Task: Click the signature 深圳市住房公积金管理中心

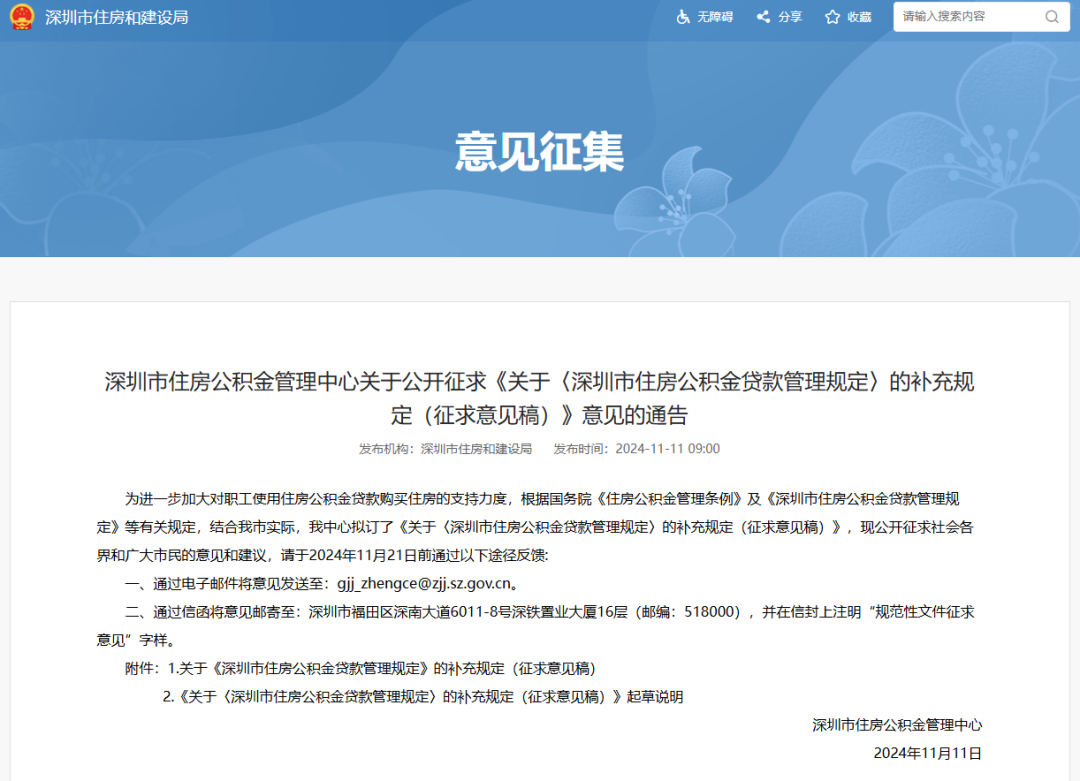Action: click(897, 725)
